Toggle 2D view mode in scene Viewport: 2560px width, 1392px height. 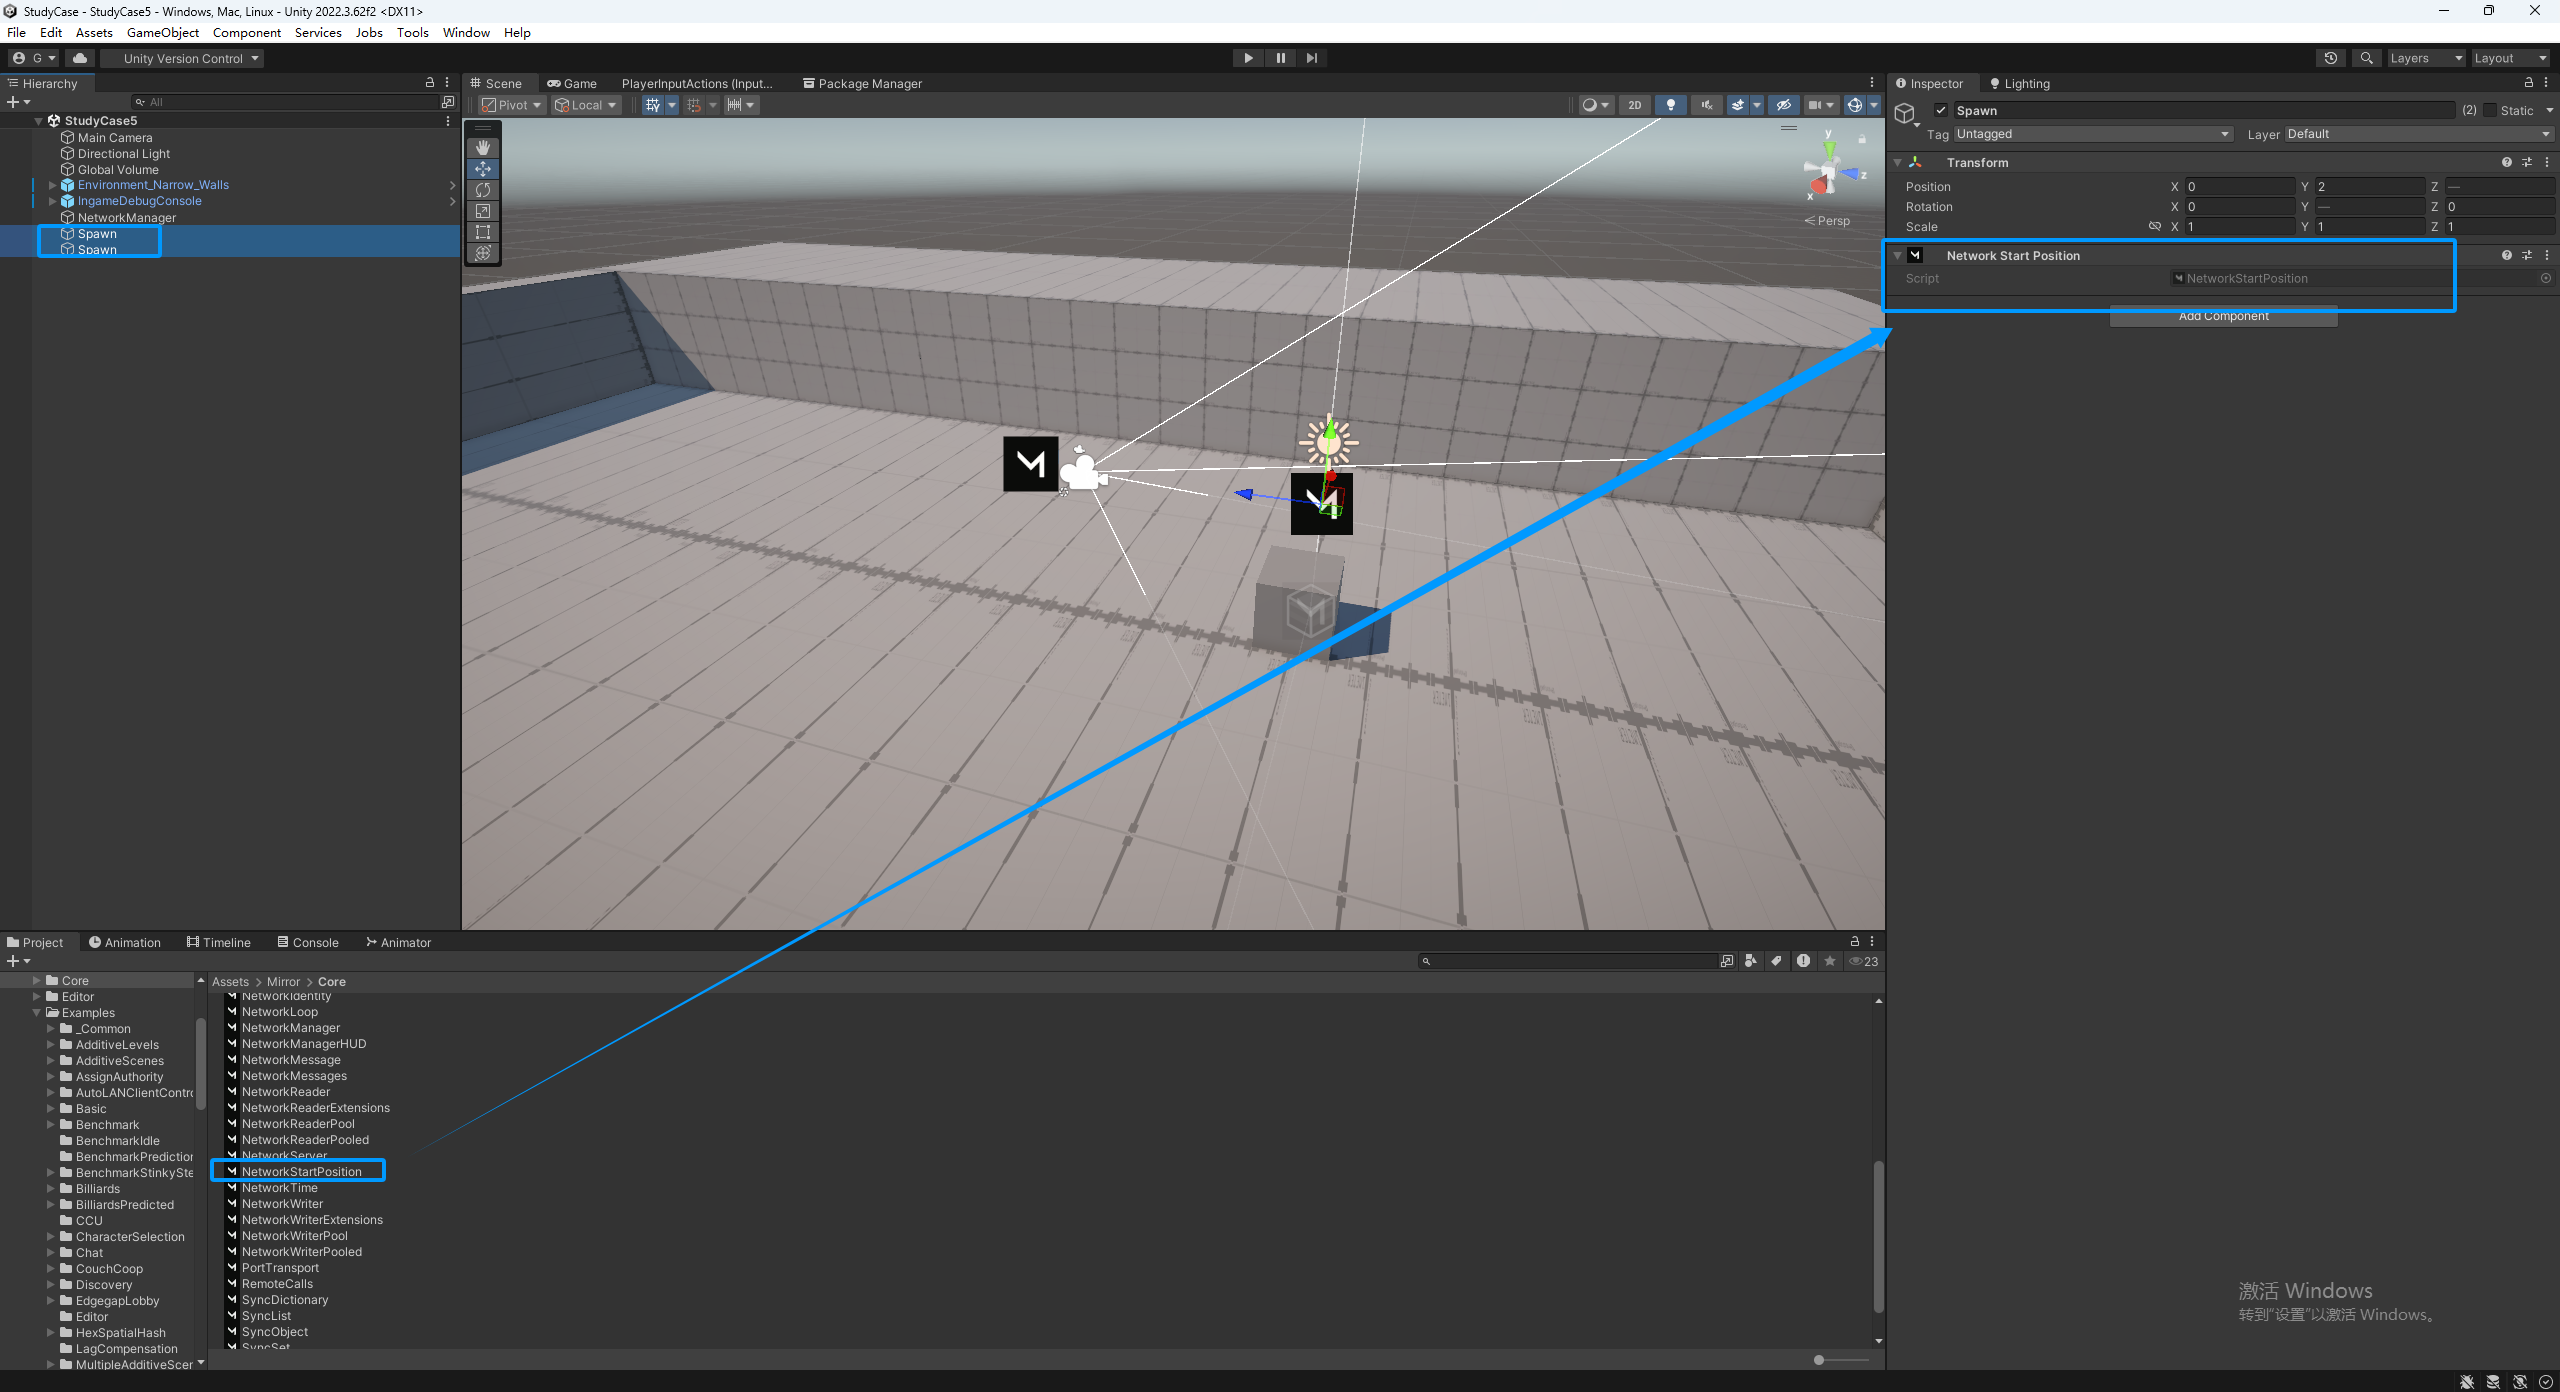(x=1634, y=105)
